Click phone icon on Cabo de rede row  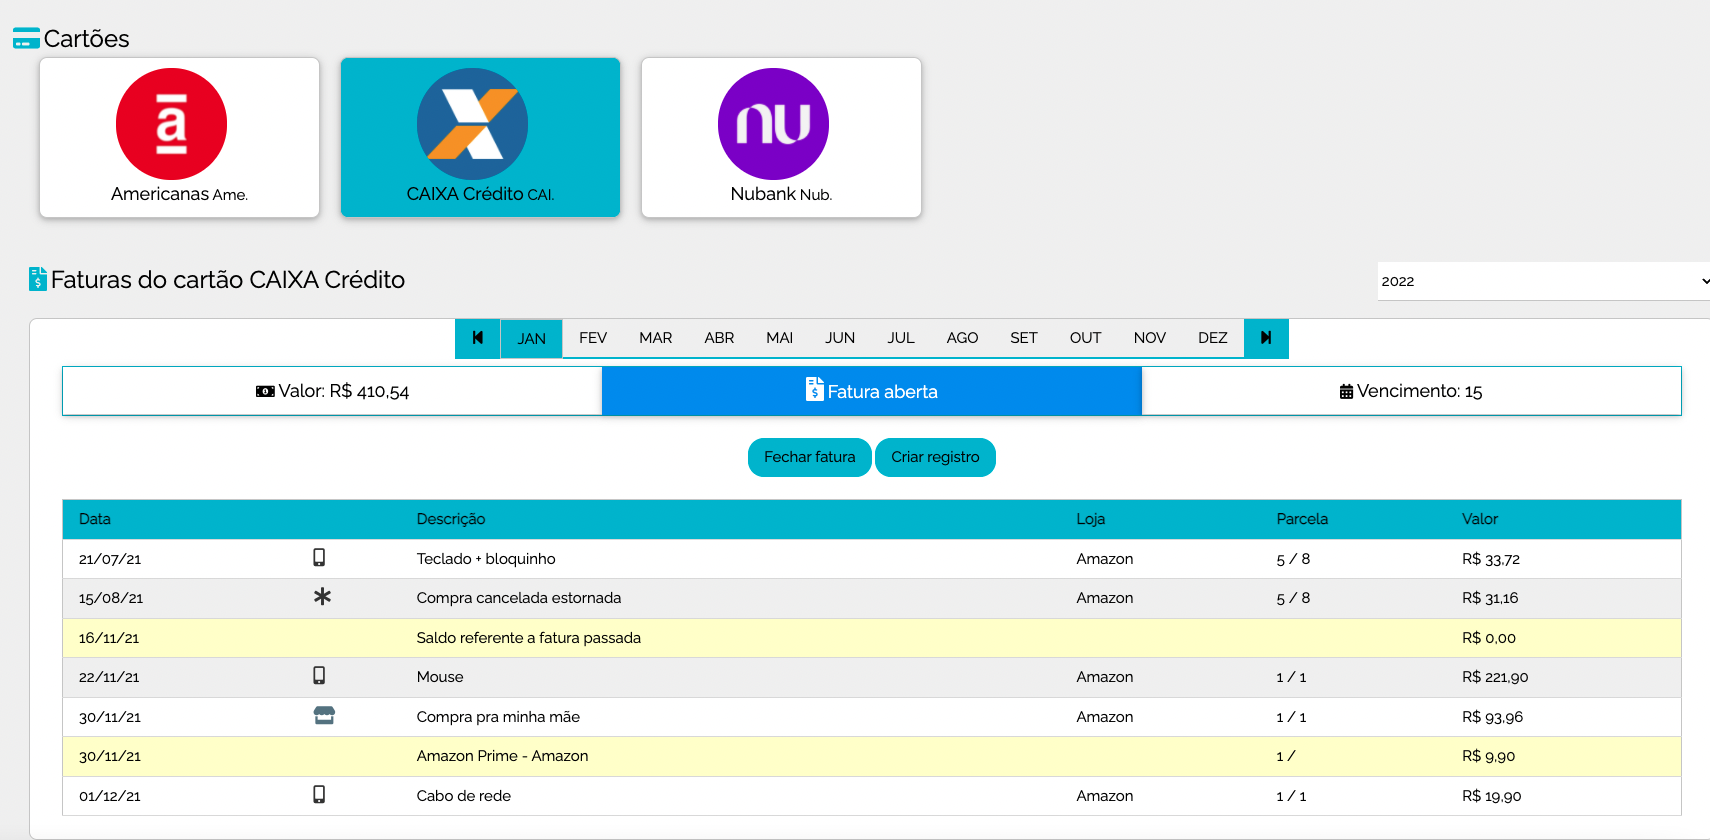[x=319, y=795]
